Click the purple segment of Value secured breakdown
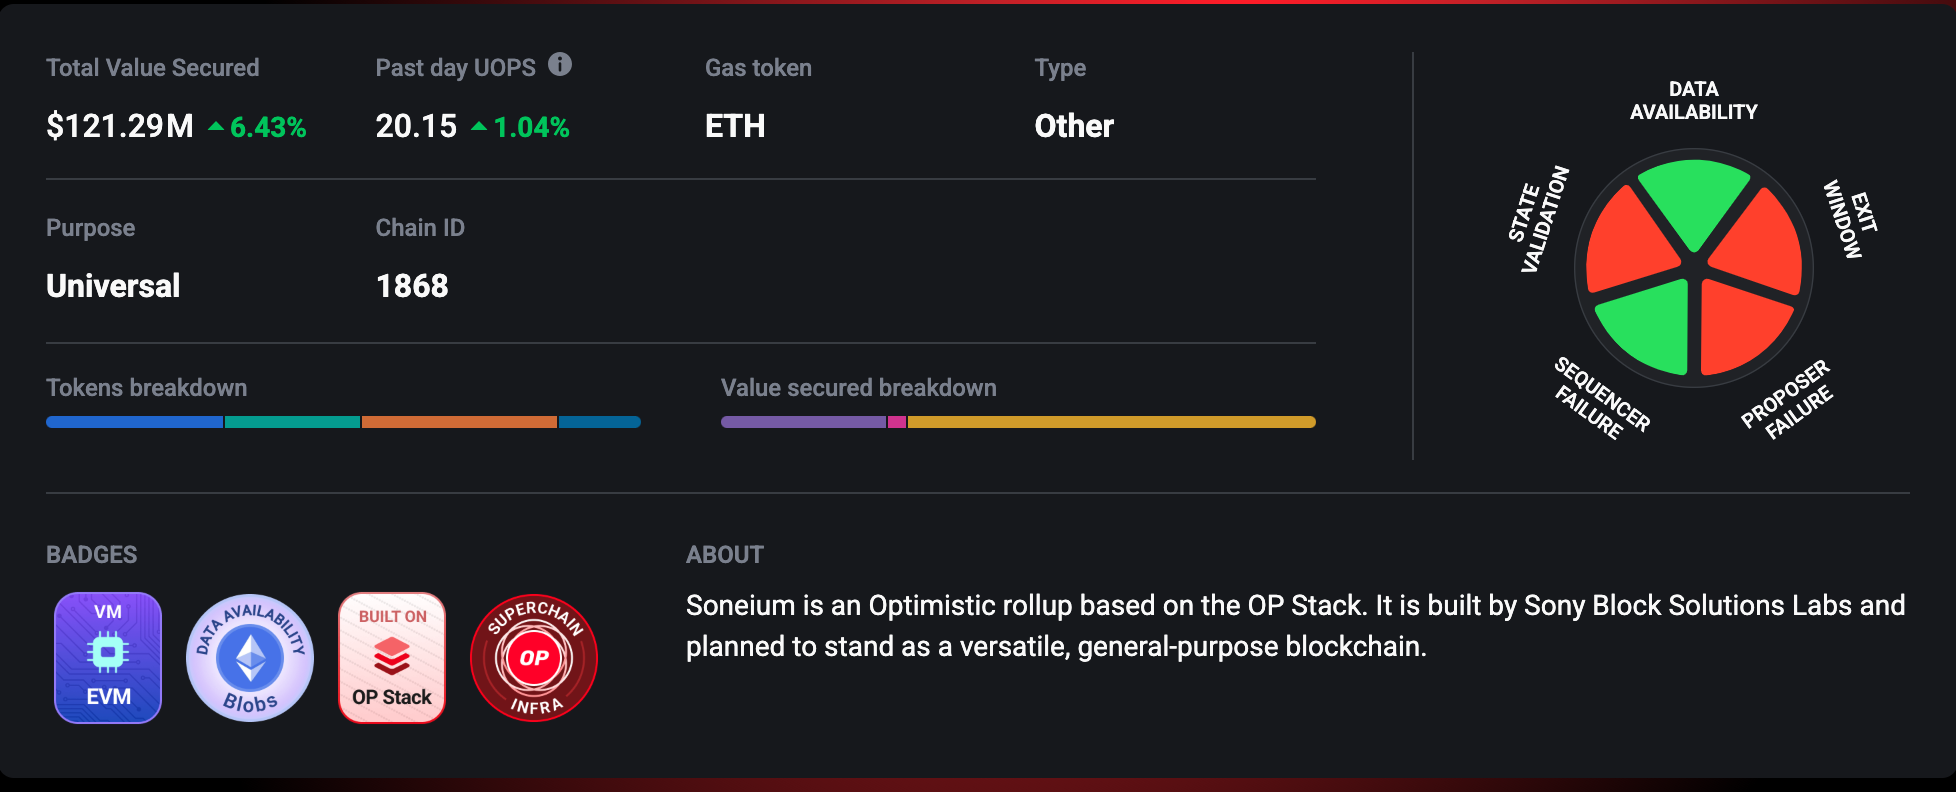Image resolution: width=1956 pixels, height=792 pixels. pyautogui.click(x=803, y=422)
